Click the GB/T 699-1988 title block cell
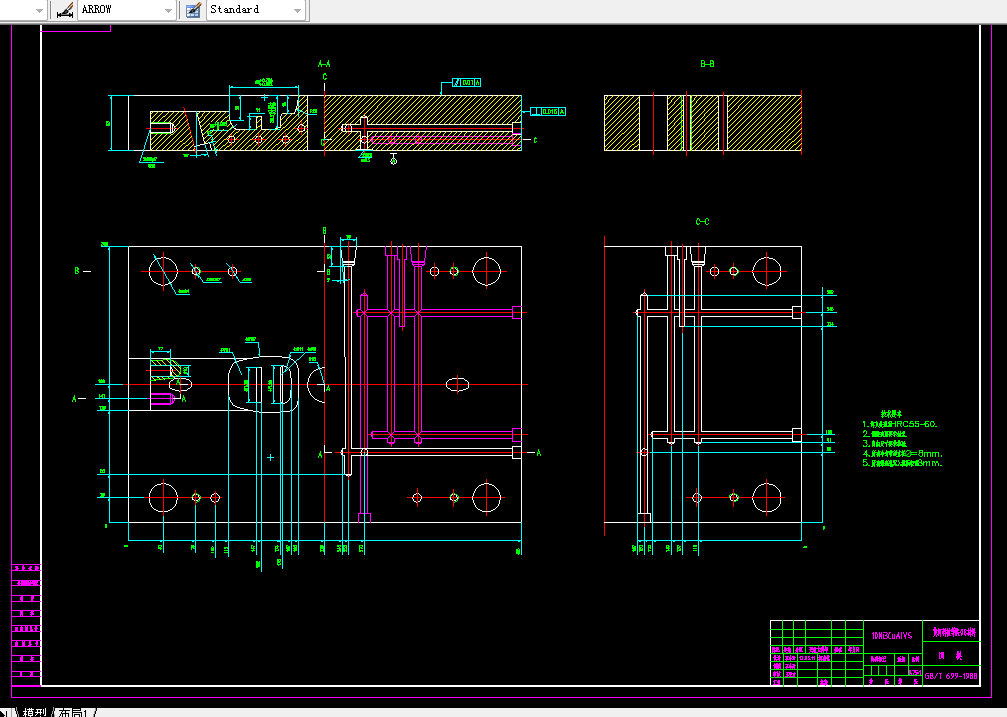The width and height of the screenshot is (1007, 717). [x=951, y=676]
